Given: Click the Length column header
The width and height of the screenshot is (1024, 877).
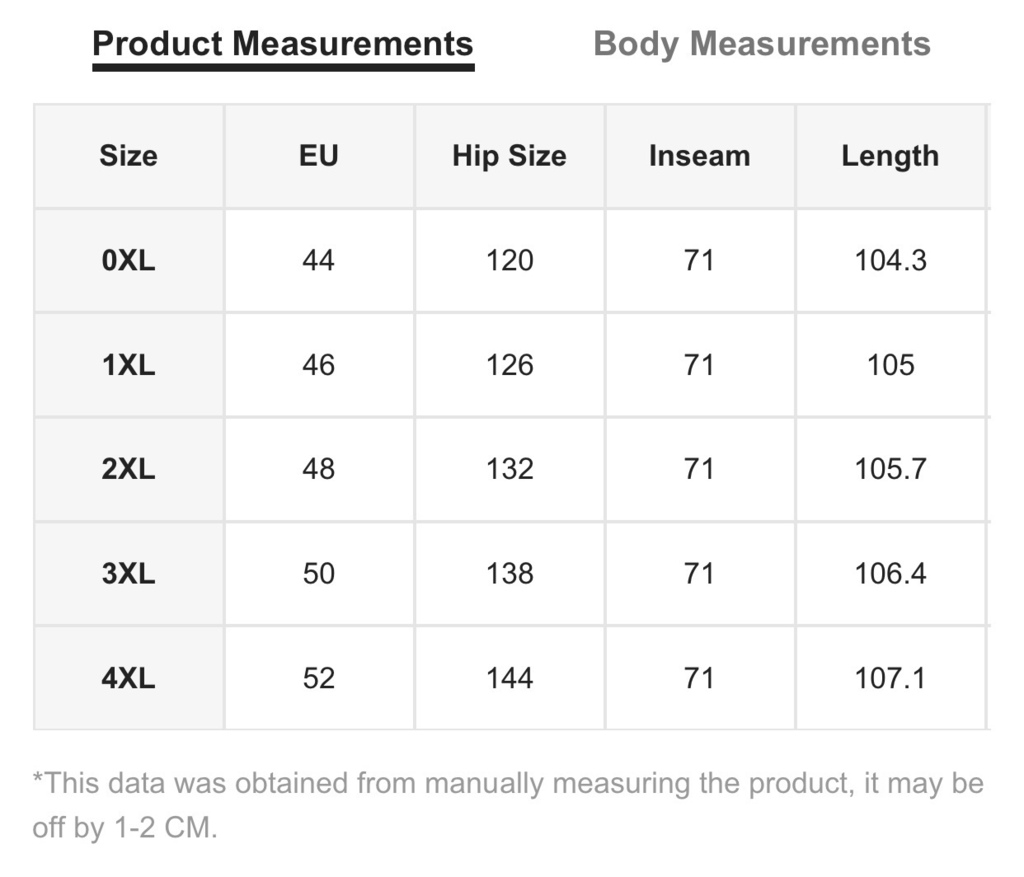Looking at the screenshot, I should (x=890, y=156).
